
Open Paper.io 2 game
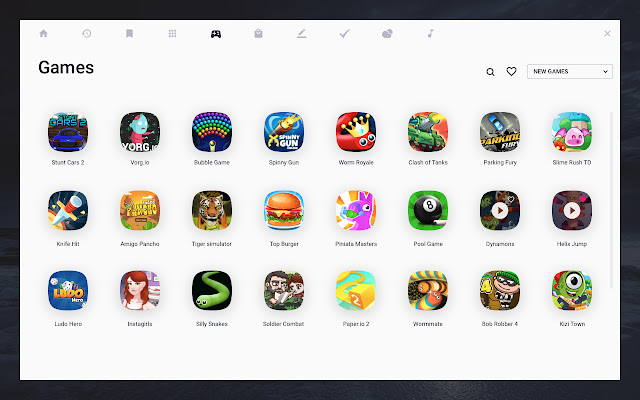coord(356,291)
